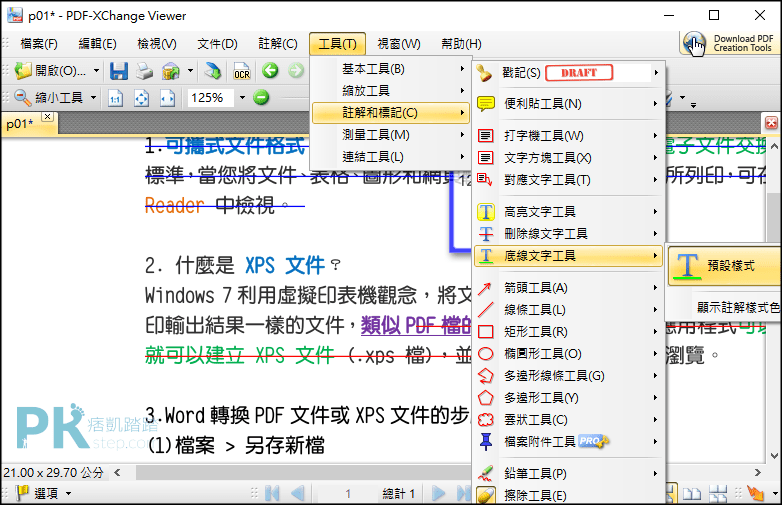
Task: Click the actual size 1:1 icon
Action: pyautogui.click(x=115, y=98)
